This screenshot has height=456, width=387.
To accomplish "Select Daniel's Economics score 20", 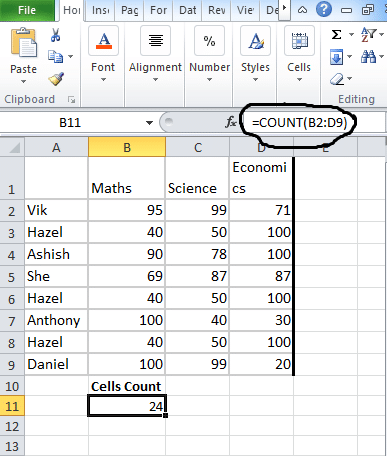I will [261, 364].
